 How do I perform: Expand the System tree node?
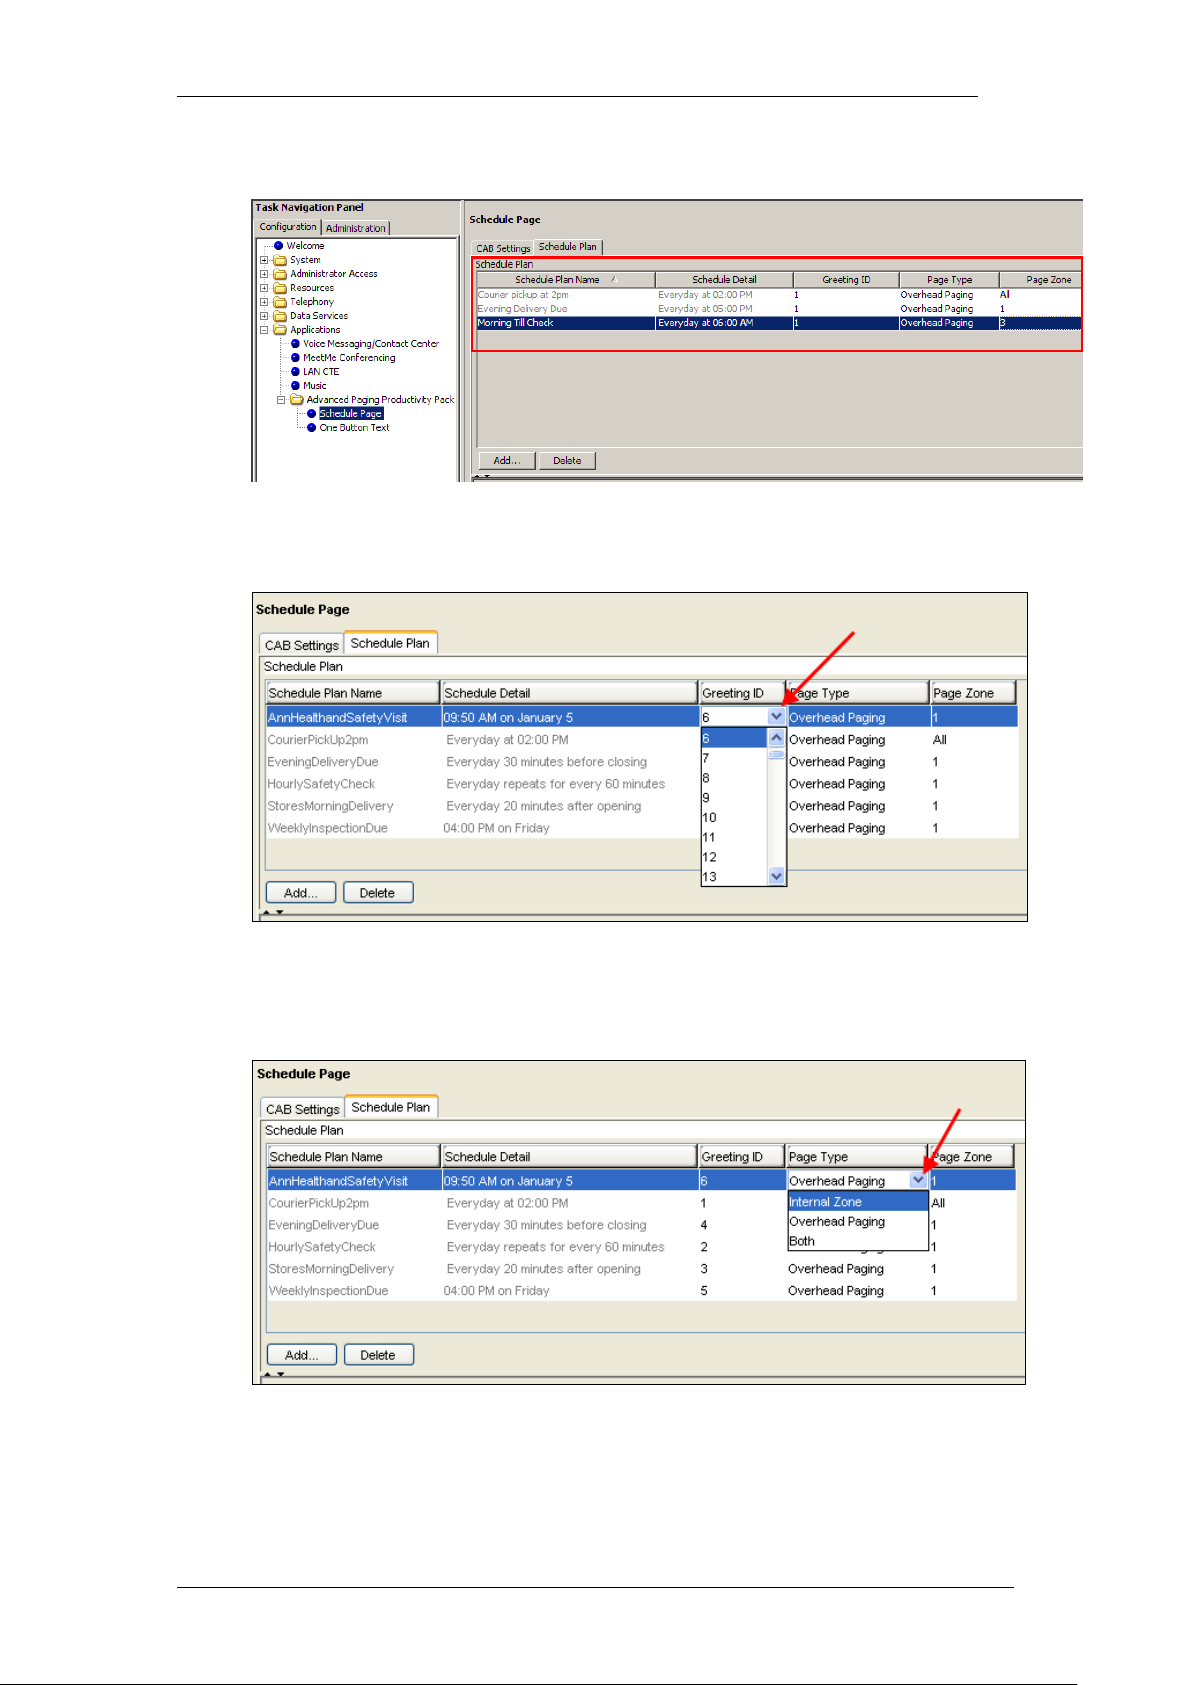[x=264, y=260]
